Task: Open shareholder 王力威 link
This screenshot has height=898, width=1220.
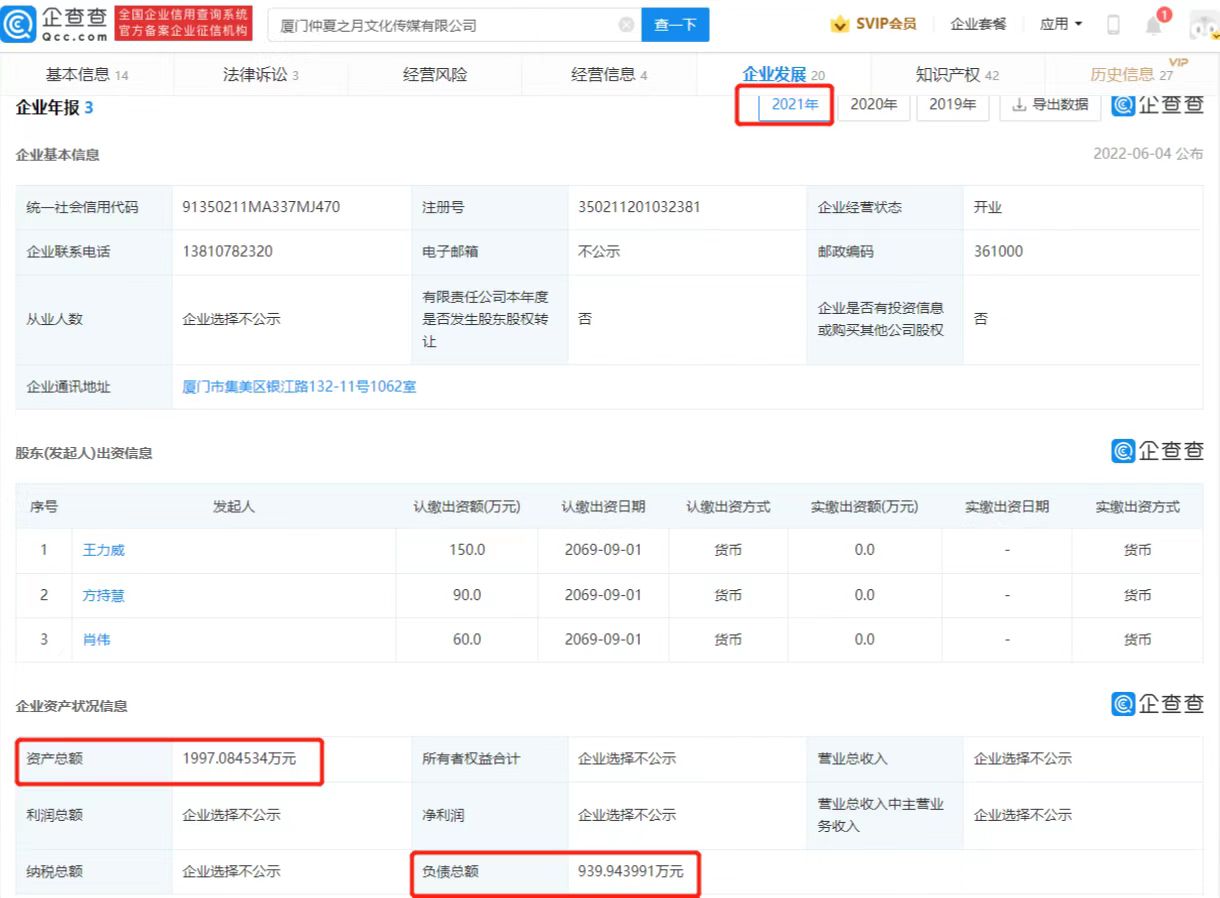Action: (104, 550)
